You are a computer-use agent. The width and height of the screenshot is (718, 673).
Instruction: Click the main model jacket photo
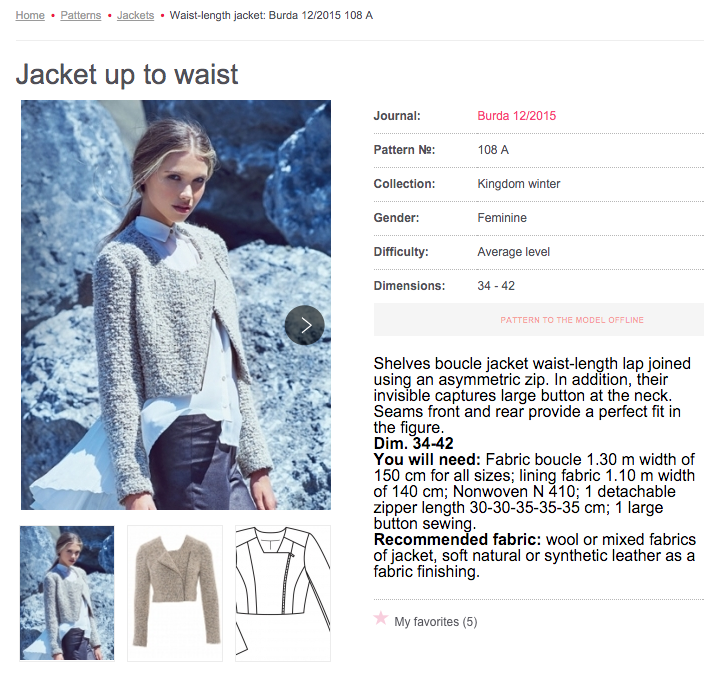176,305
